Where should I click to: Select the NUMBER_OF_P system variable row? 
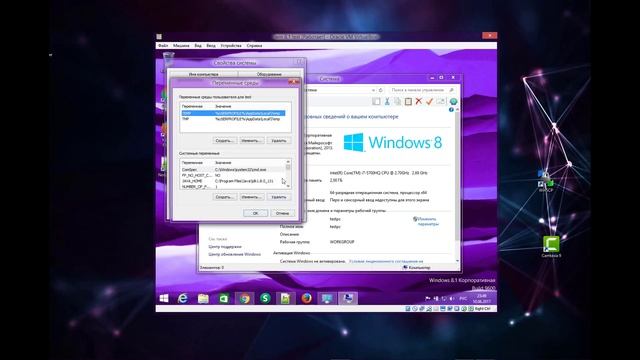coord(233,187)
